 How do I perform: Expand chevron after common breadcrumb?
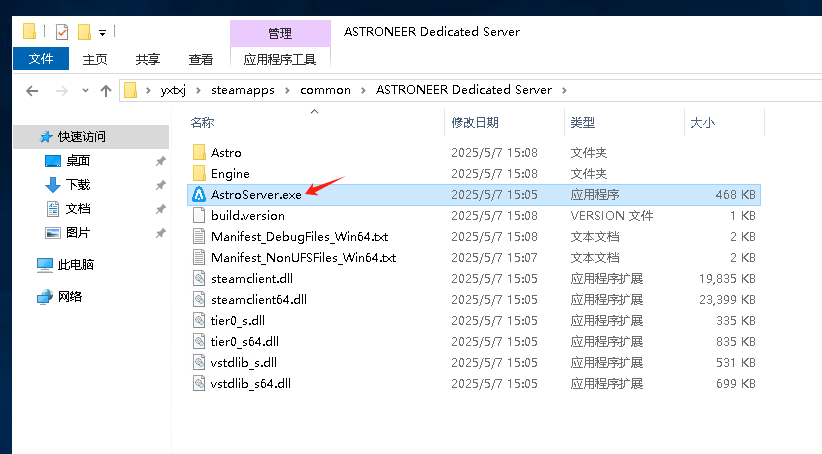click(363, 91)
